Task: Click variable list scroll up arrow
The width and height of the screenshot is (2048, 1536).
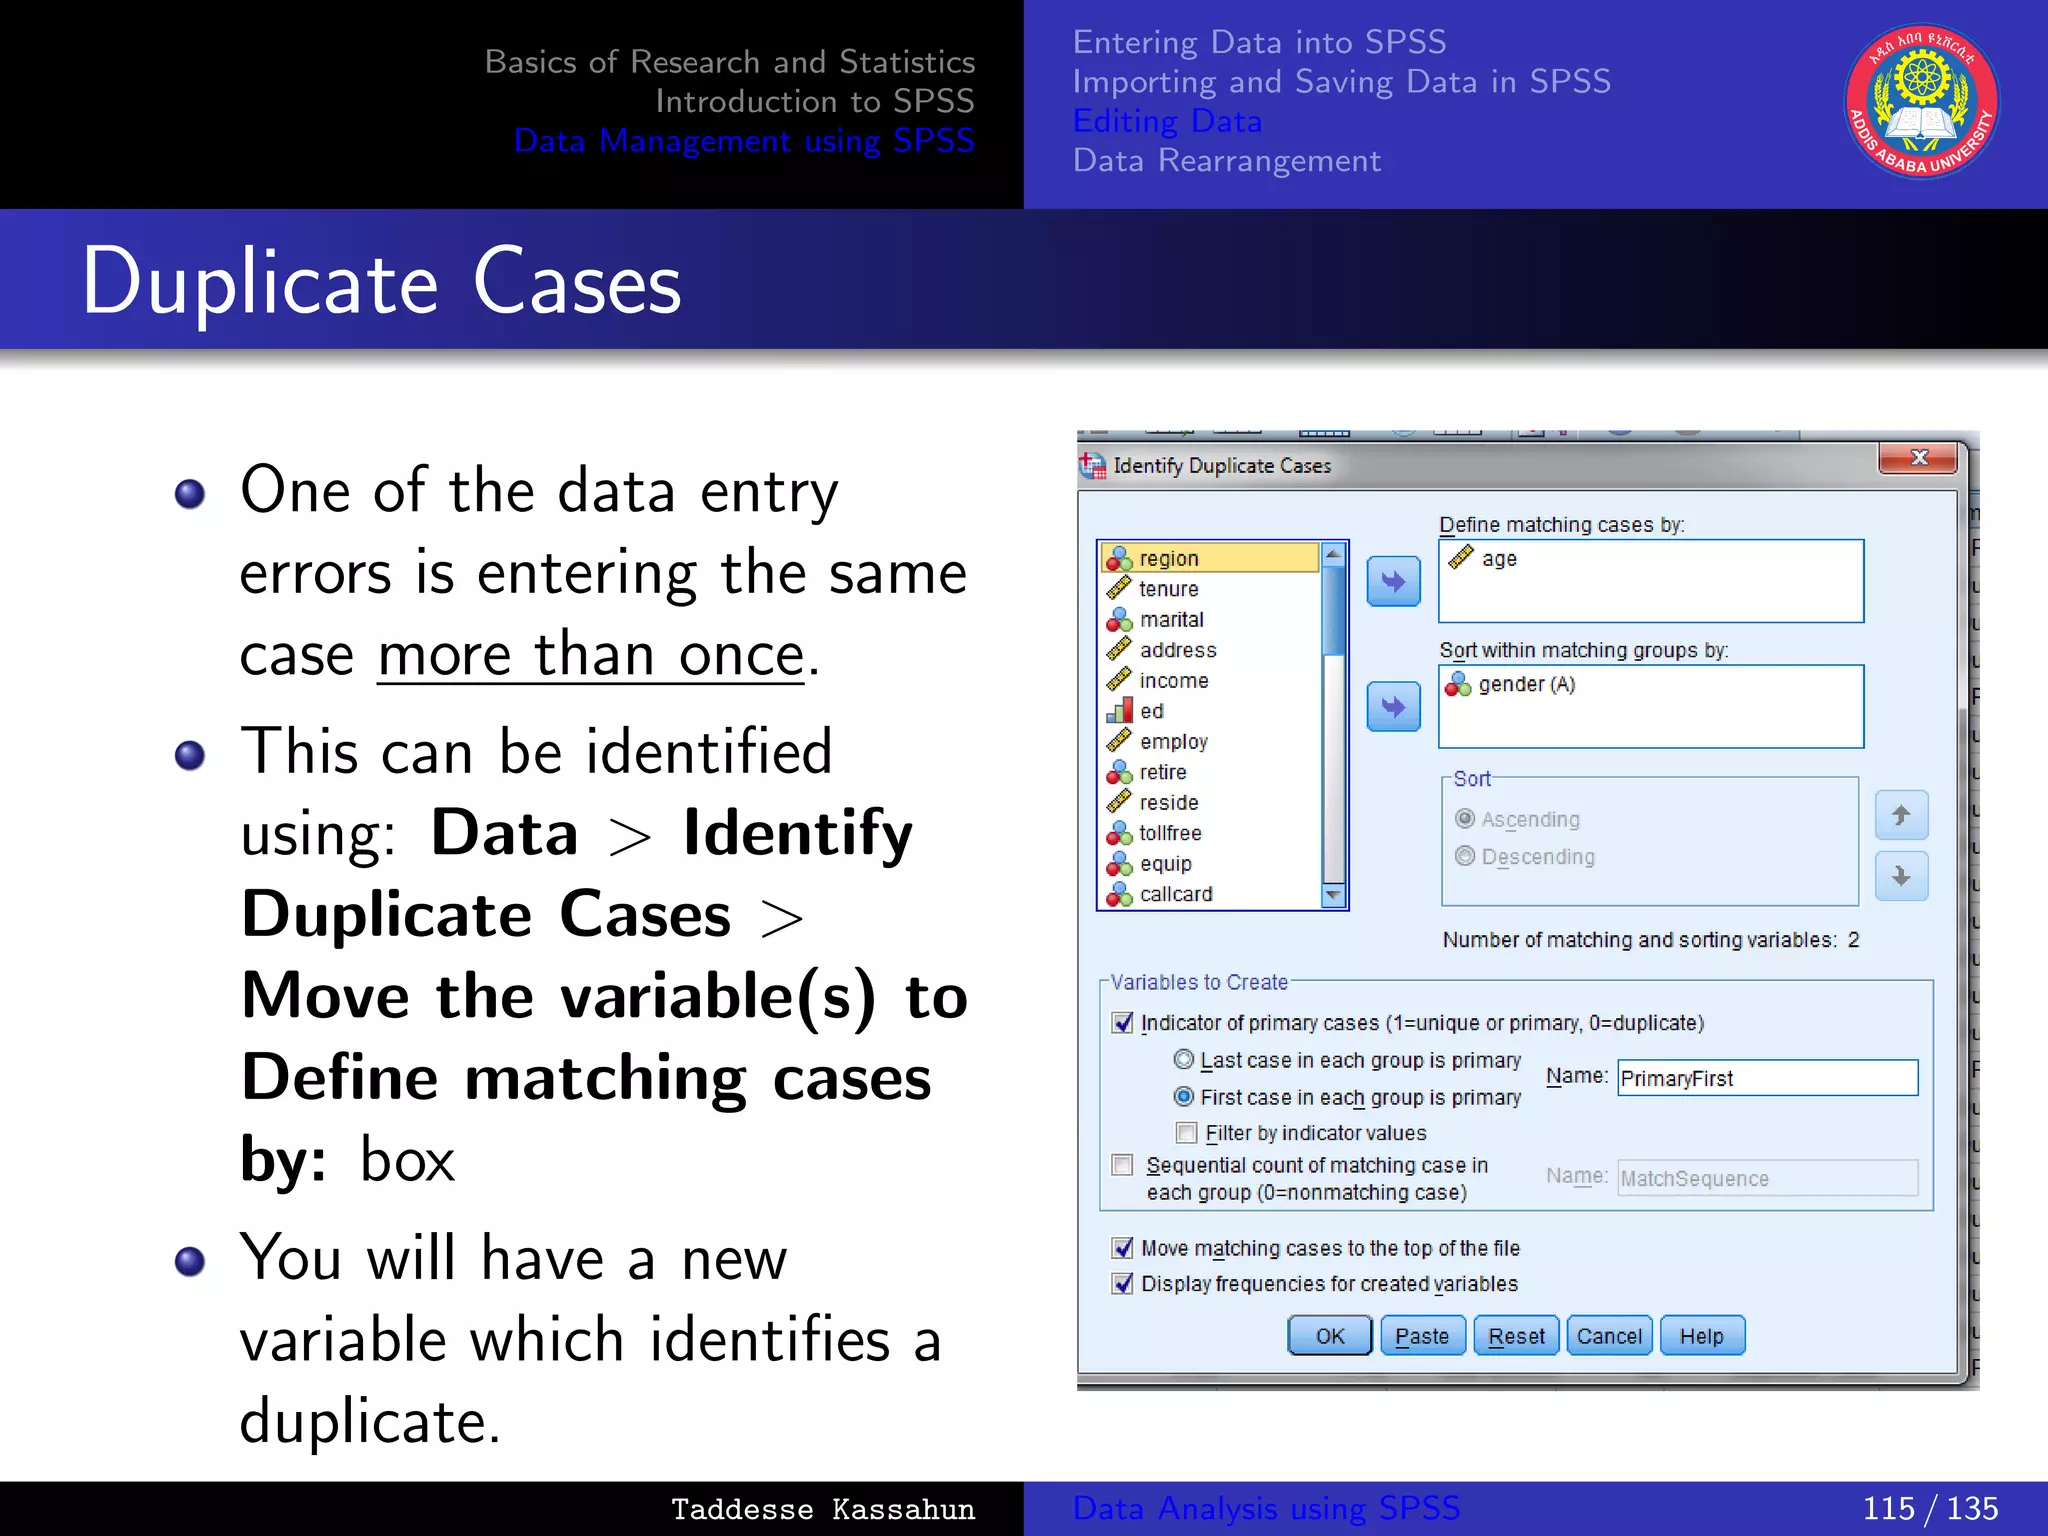Action: pyautogui.click(x=1333, y=554)
